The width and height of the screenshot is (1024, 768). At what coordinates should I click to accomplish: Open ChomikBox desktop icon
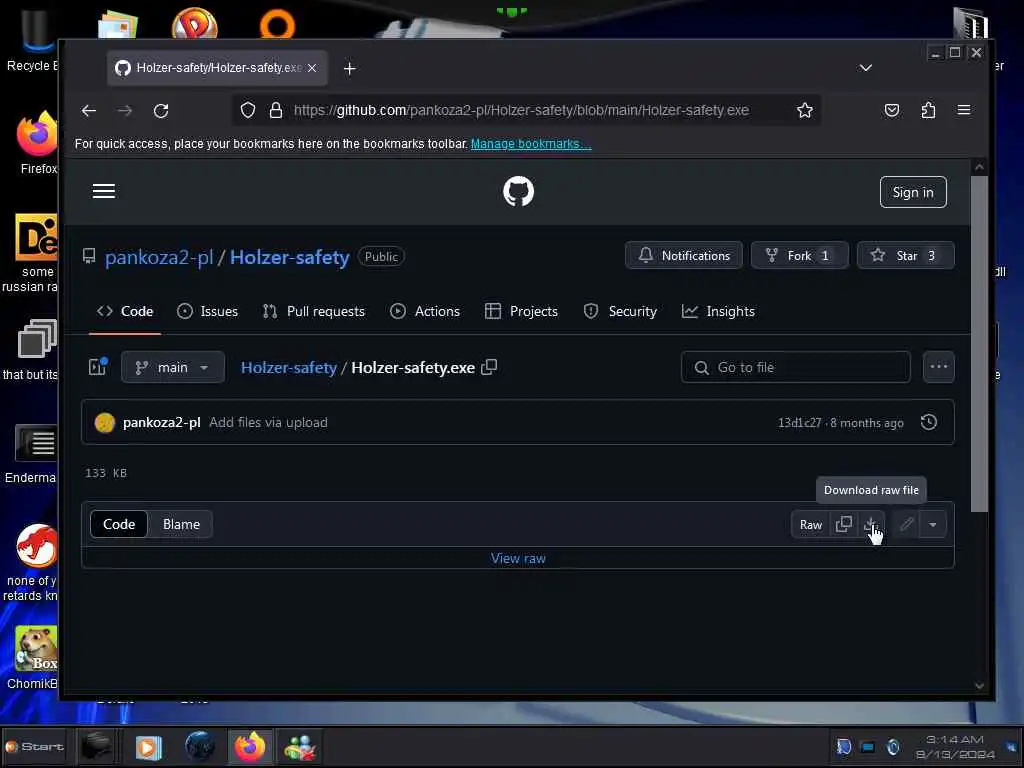pyautogui.click(x=33, y=658)
